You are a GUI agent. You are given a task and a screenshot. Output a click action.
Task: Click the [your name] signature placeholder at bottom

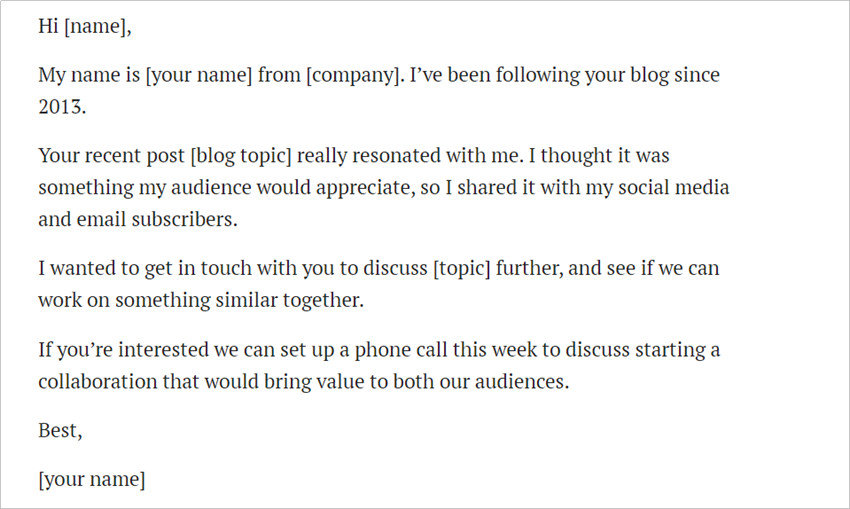tap(91, 479)
